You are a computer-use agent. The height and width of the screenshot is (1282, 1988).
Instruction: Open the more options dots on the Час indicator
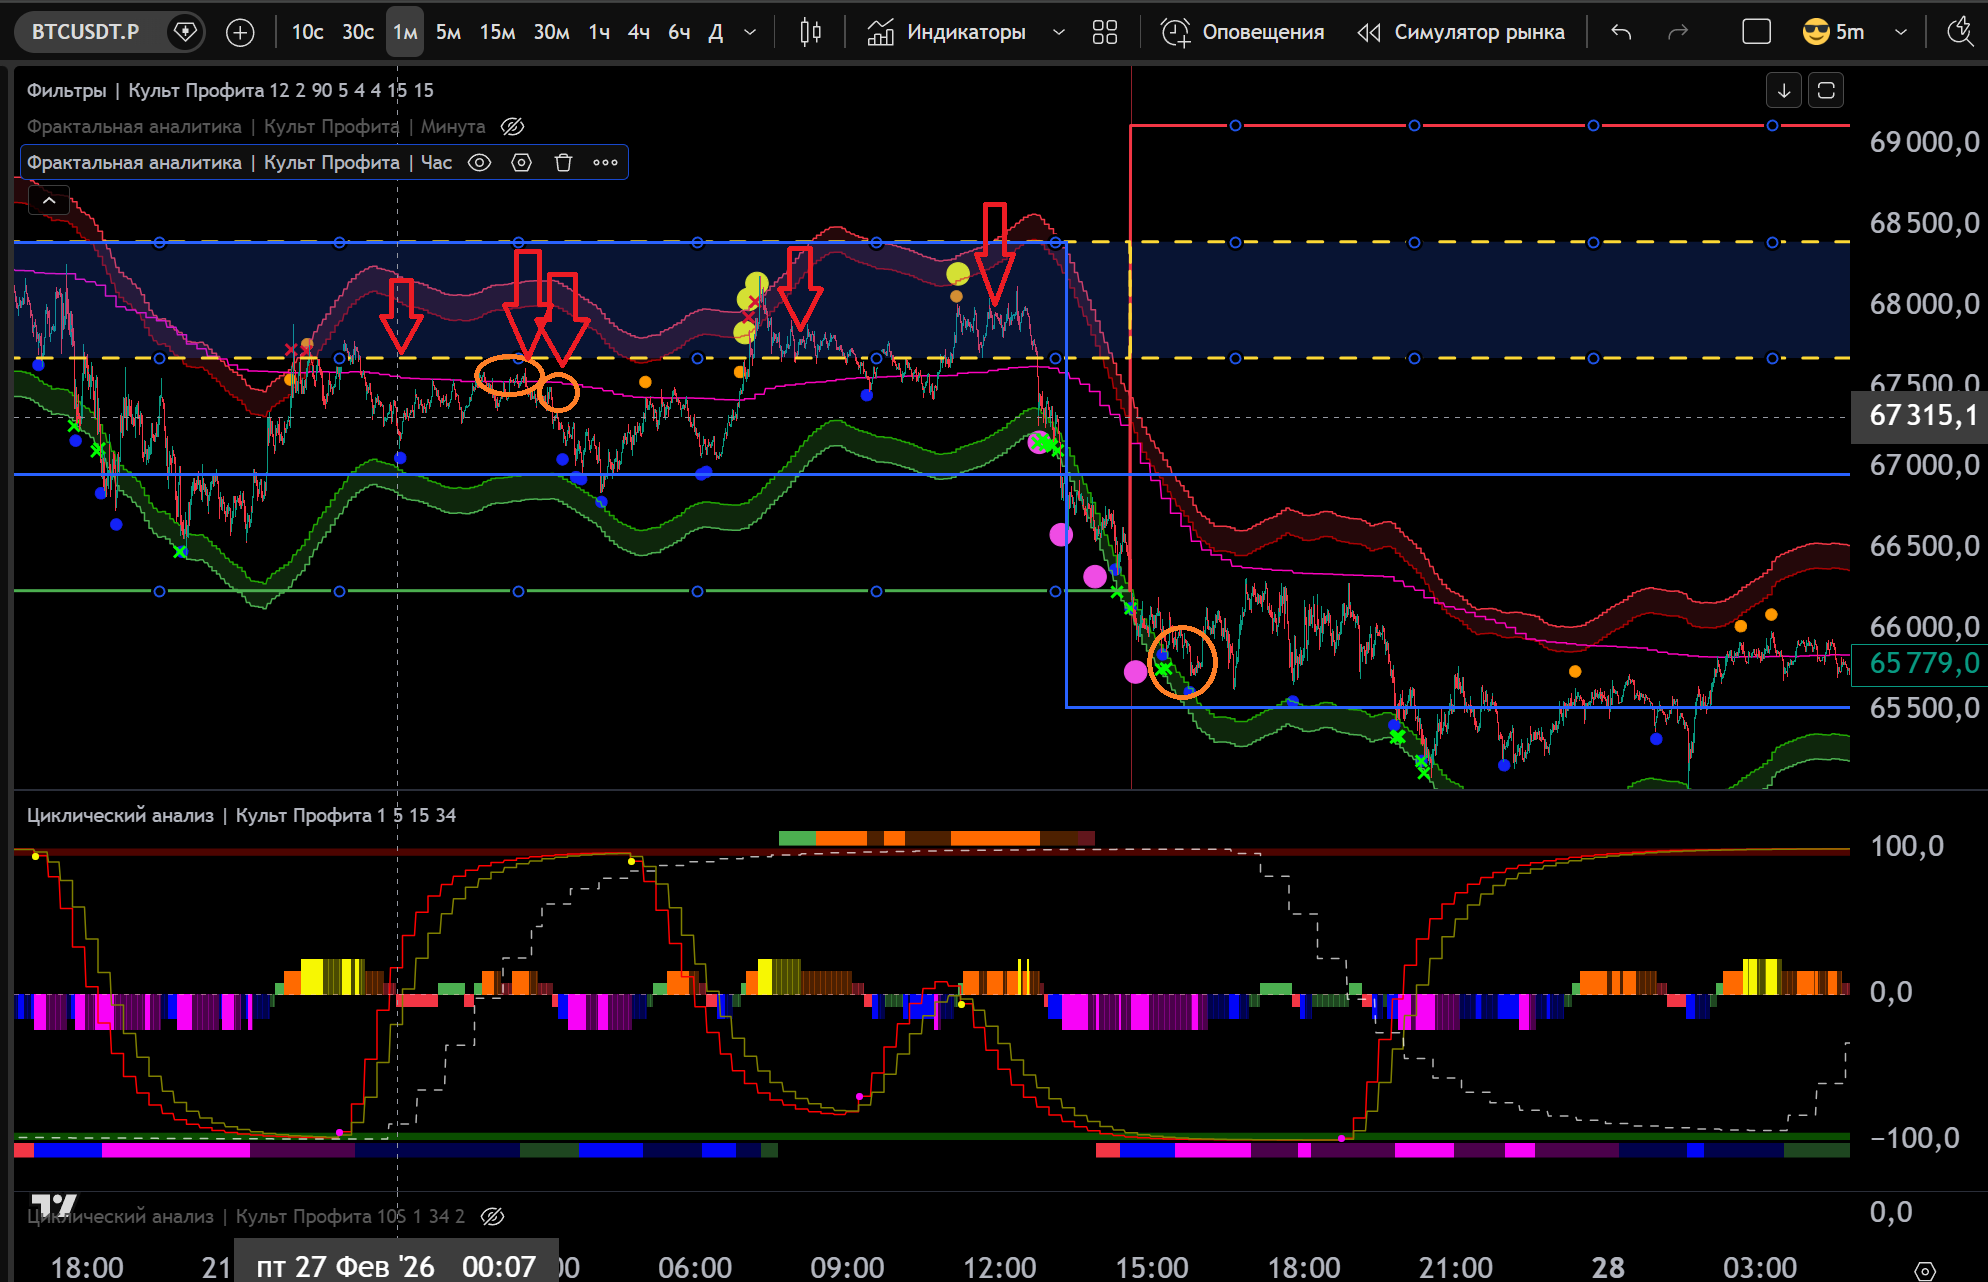click(x=605, y=163)
